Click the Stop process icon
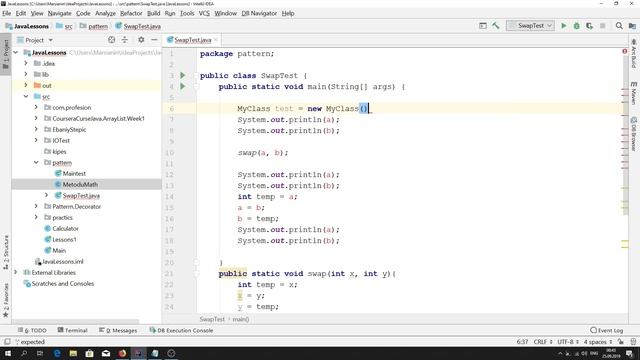This screenshot has width=640, height=360. pyautogui.click(x=602, y=26)
